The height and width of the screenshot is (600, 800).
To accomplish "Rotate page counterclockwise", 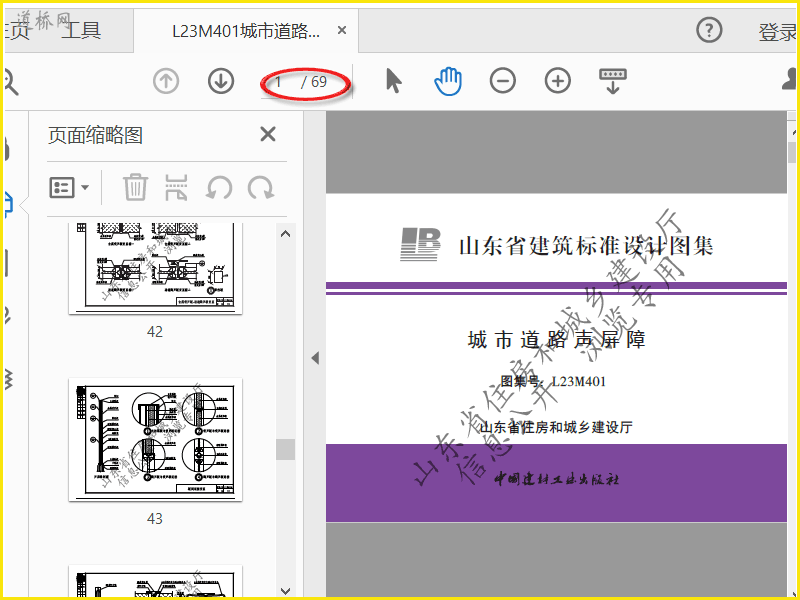I will [219, 187].
